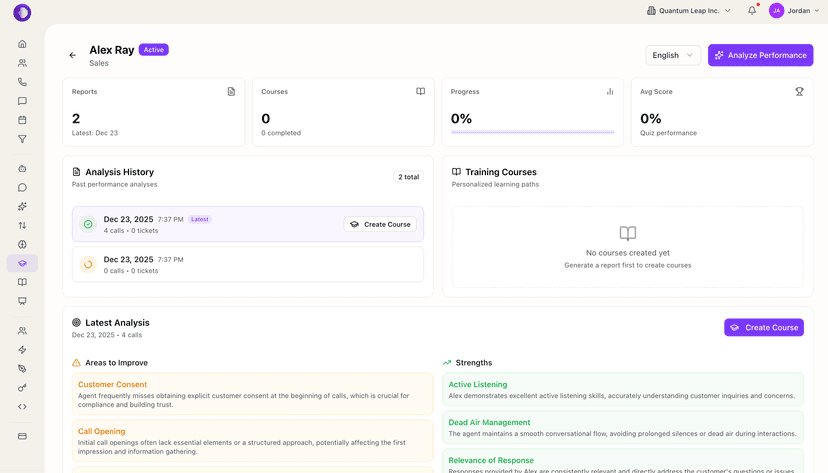
Task: Click the Progress bar in the stats card
Action: (x=532, y=132)
